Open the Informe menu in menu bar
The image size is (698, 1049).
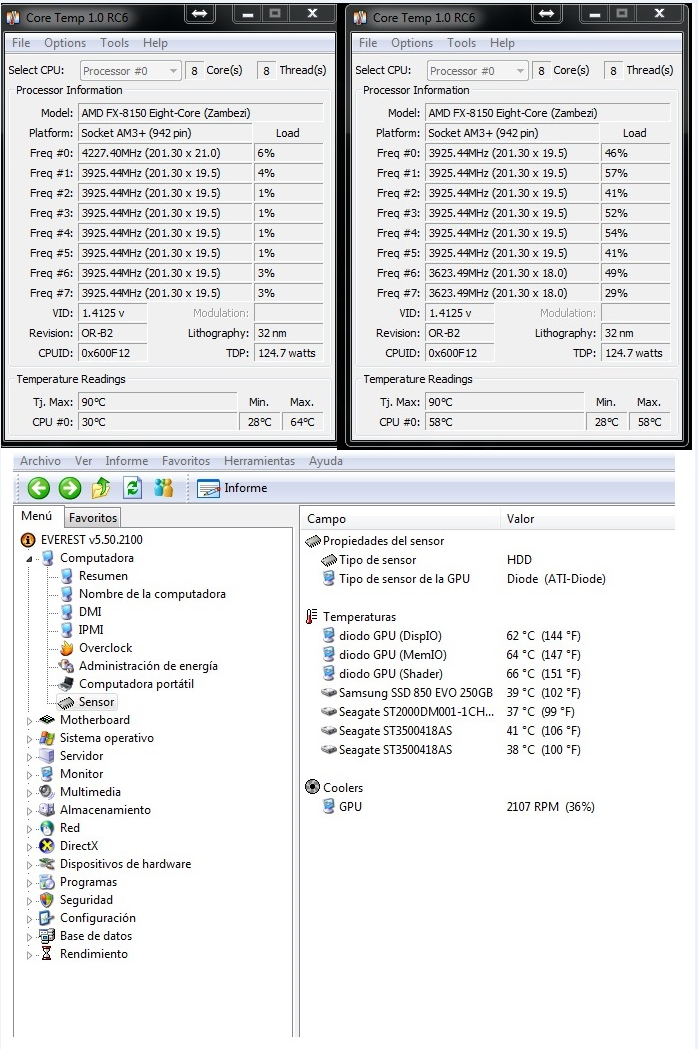pos(126,461)
